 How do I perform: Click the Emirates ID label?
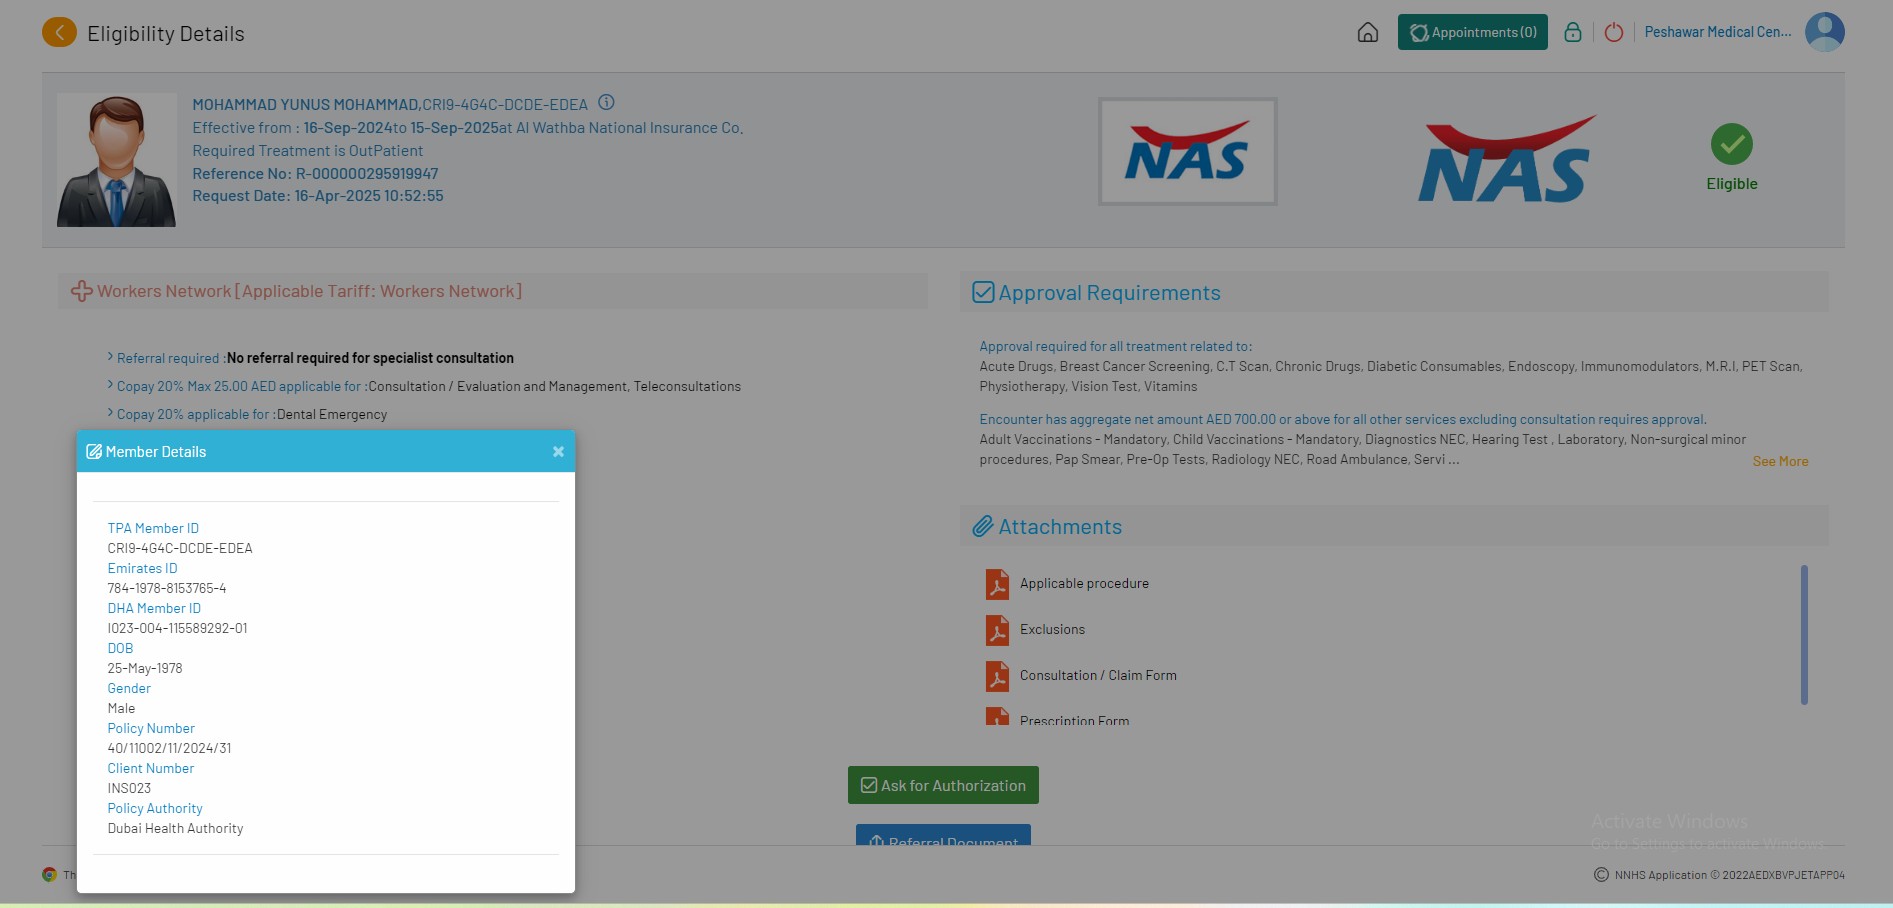coord(142,568)
